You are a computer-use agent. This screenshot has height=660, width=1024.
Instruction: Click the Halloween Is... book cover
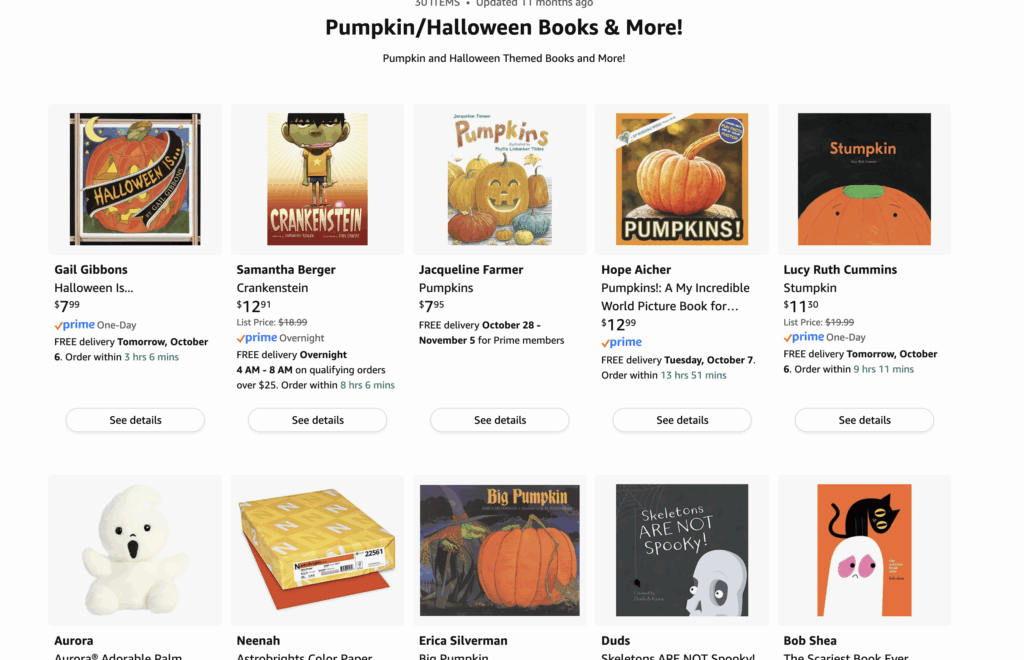pyautogui.click(x=135, y=179)
